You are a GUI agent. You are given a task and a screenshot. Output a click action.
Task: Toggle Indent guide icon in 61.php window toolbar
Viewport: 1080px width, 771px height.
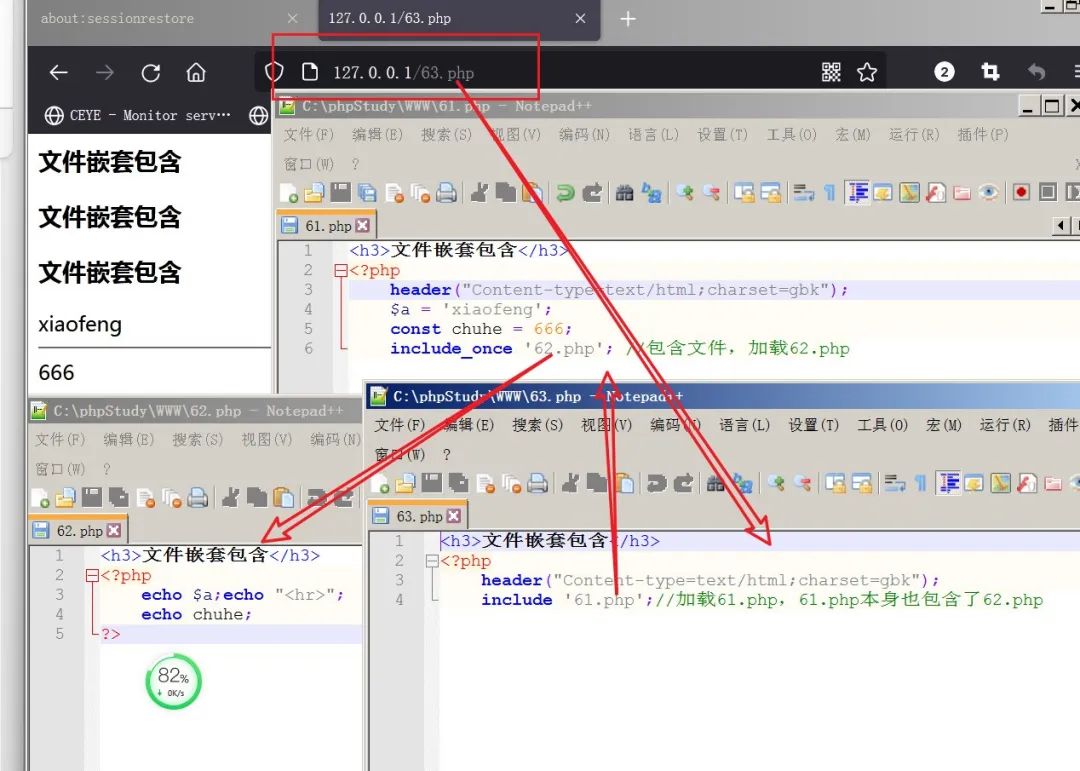pos(858,193)
